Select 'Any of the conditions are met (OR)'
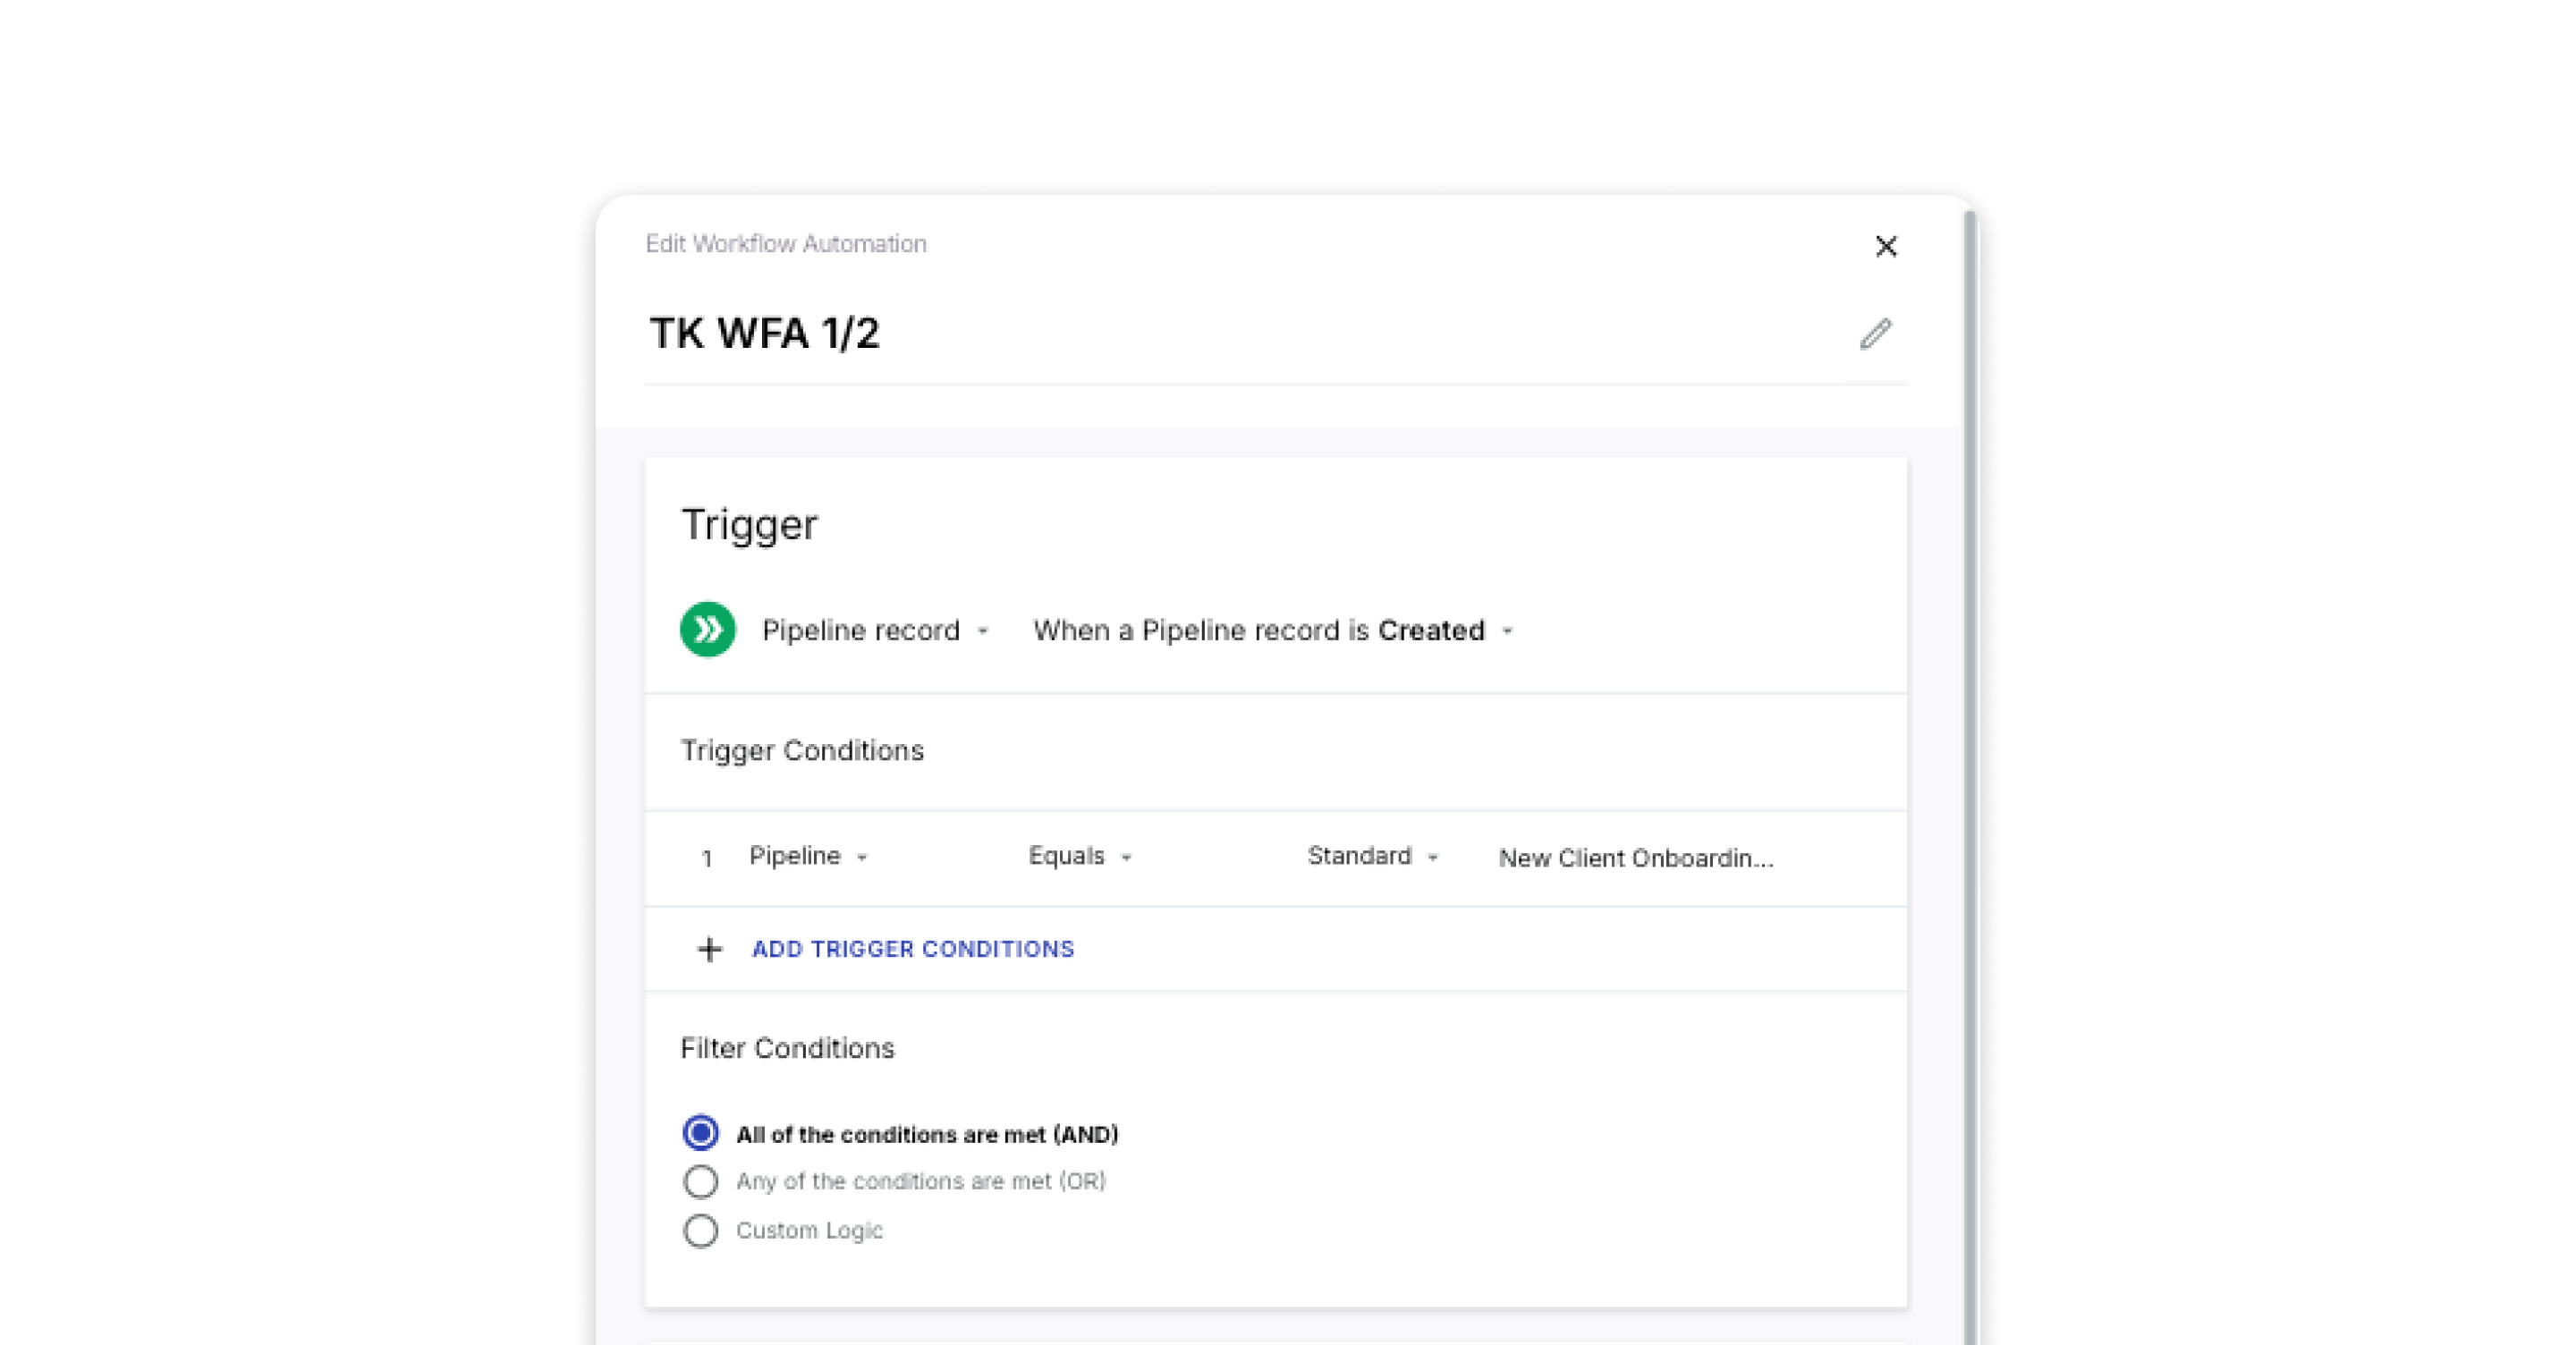Image resolution: width=2576 pixels, height=1345 pixels. (x=700, y=1181)
